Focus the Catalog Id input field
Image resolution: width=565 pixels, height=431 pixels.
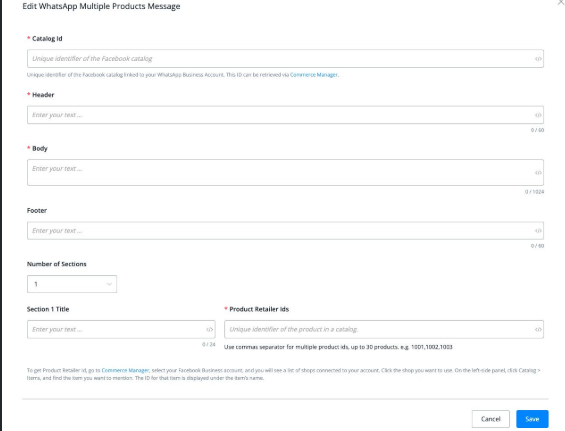(285, 59)
